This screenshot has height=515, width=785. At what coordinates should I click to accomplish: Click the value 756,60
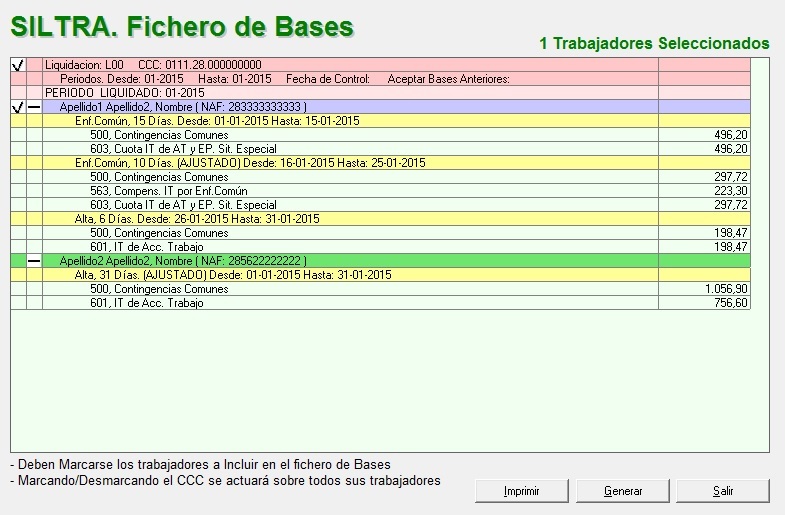[730, 303]
